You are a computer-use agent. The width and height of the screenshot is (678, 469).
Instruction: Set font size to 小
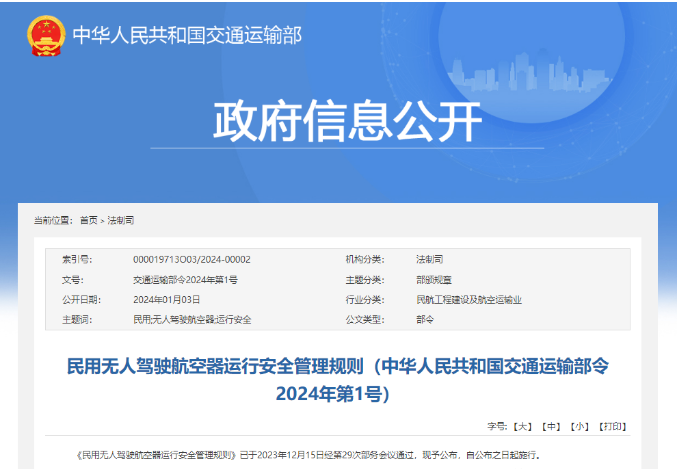[580, 427]
